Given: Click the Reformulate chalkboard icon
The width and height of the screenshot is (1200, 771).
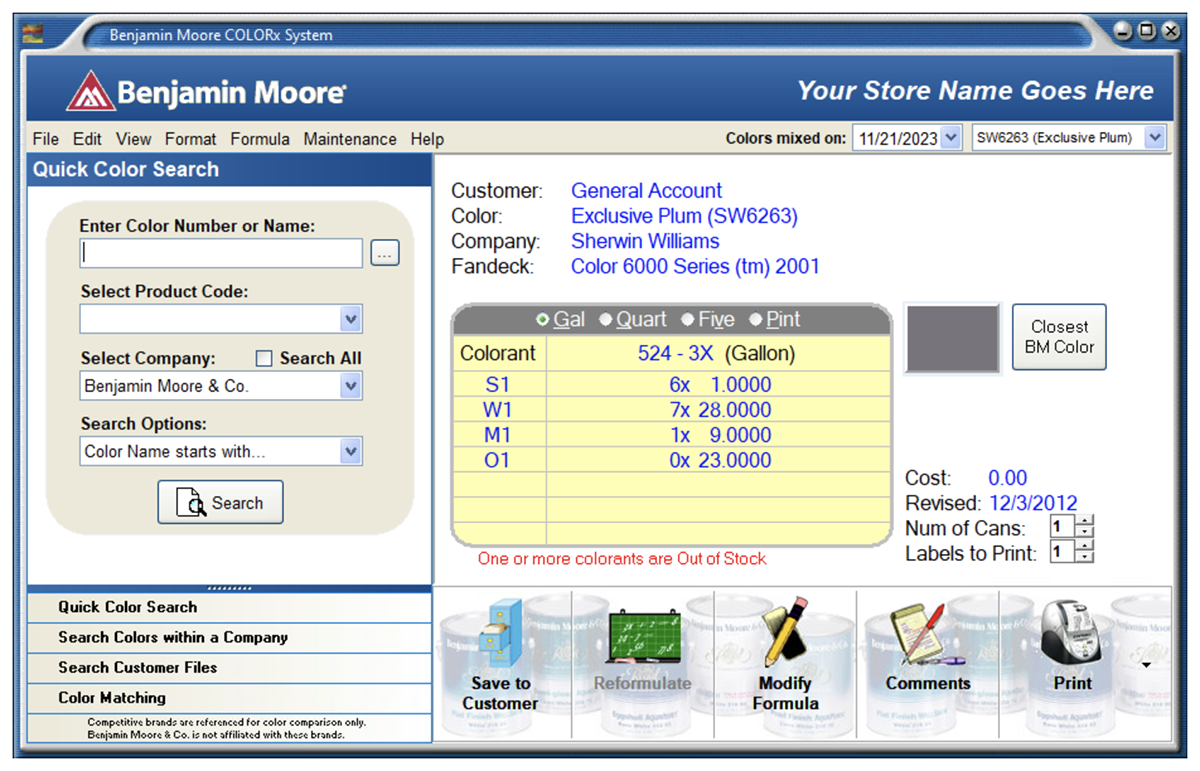Looking at the screenshot, I should [x=643, y=638].
